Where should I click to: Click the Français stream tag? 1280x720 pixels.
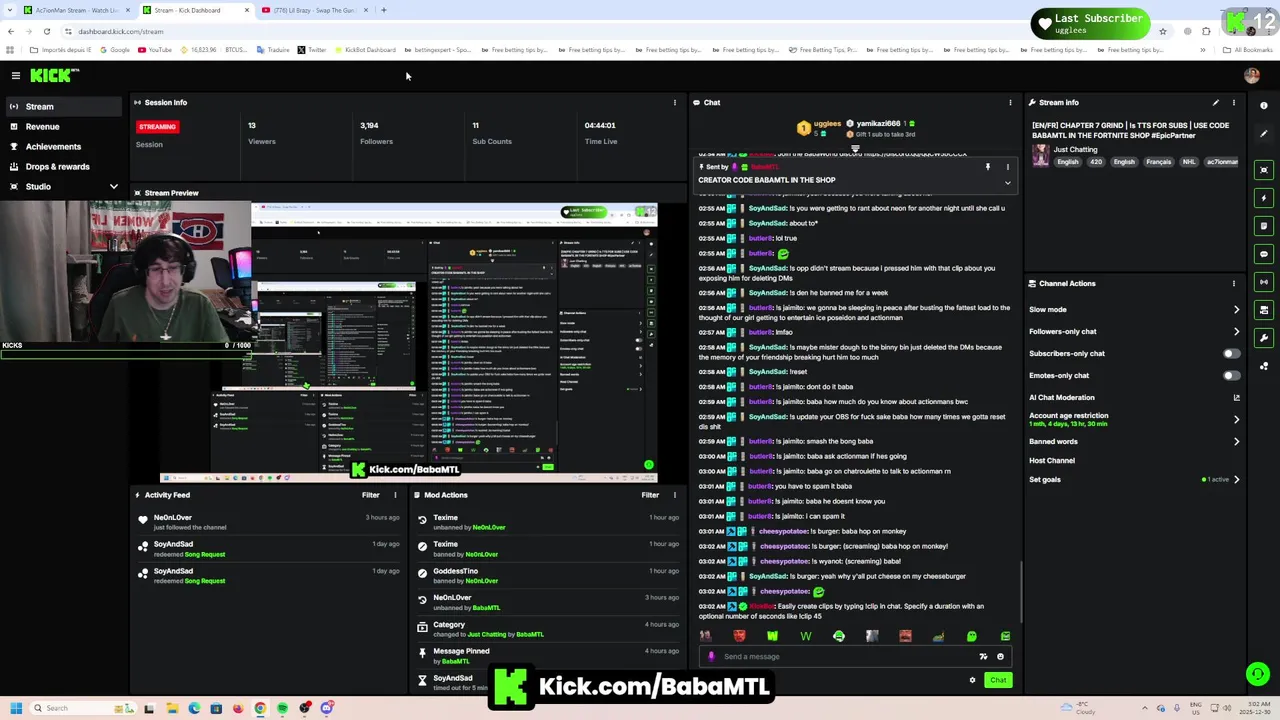(1158, 162)
